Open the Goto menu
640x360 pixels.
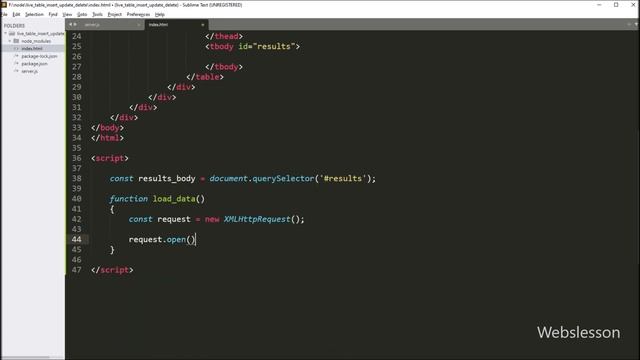(x=82, y=14)
